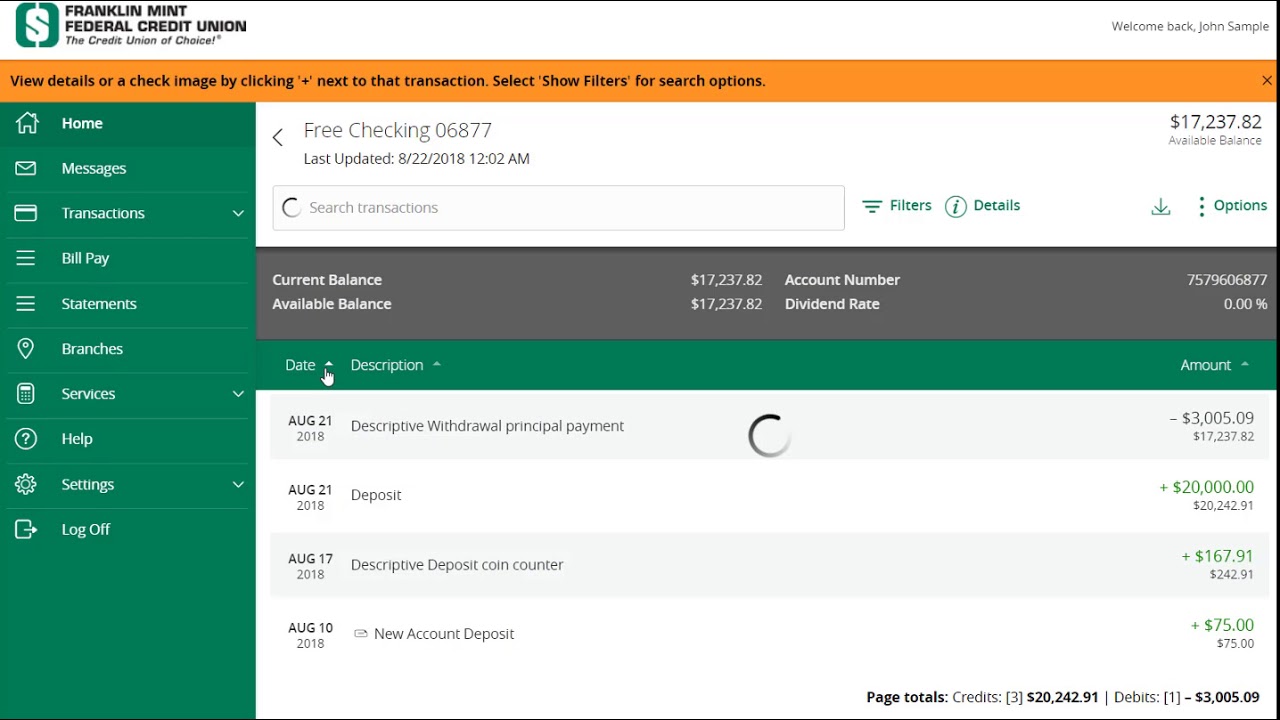
Task: Click the Settings gear icon
Action: pos(26,484)
